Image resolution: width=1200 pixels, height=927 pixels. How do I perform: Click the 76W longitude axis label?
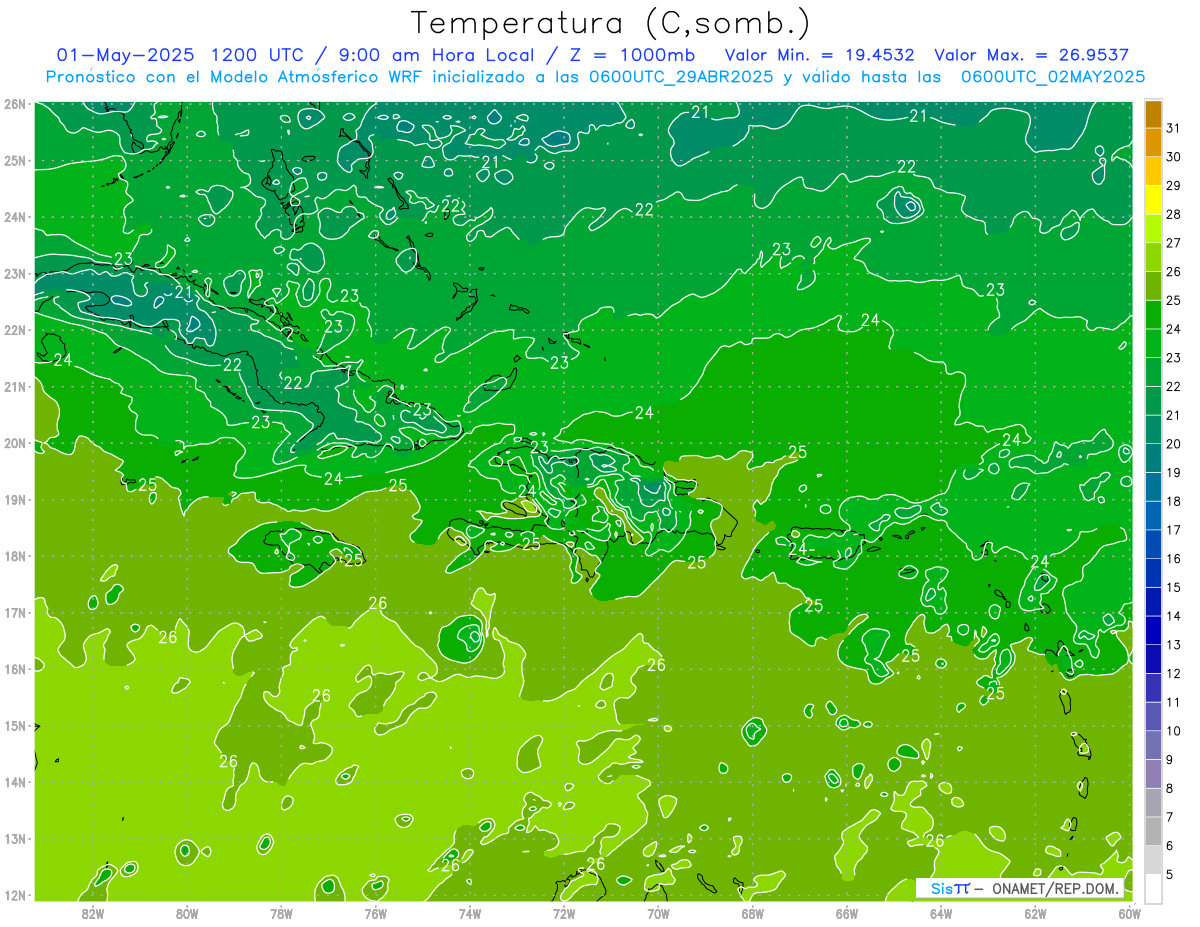pyautogui.click(x=375, y=913)
